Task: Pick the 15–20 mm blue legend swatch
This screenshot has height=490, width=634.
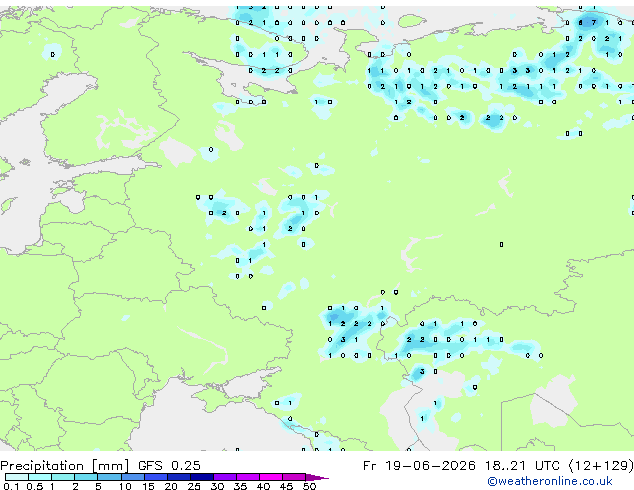Action: pos(155,477)
